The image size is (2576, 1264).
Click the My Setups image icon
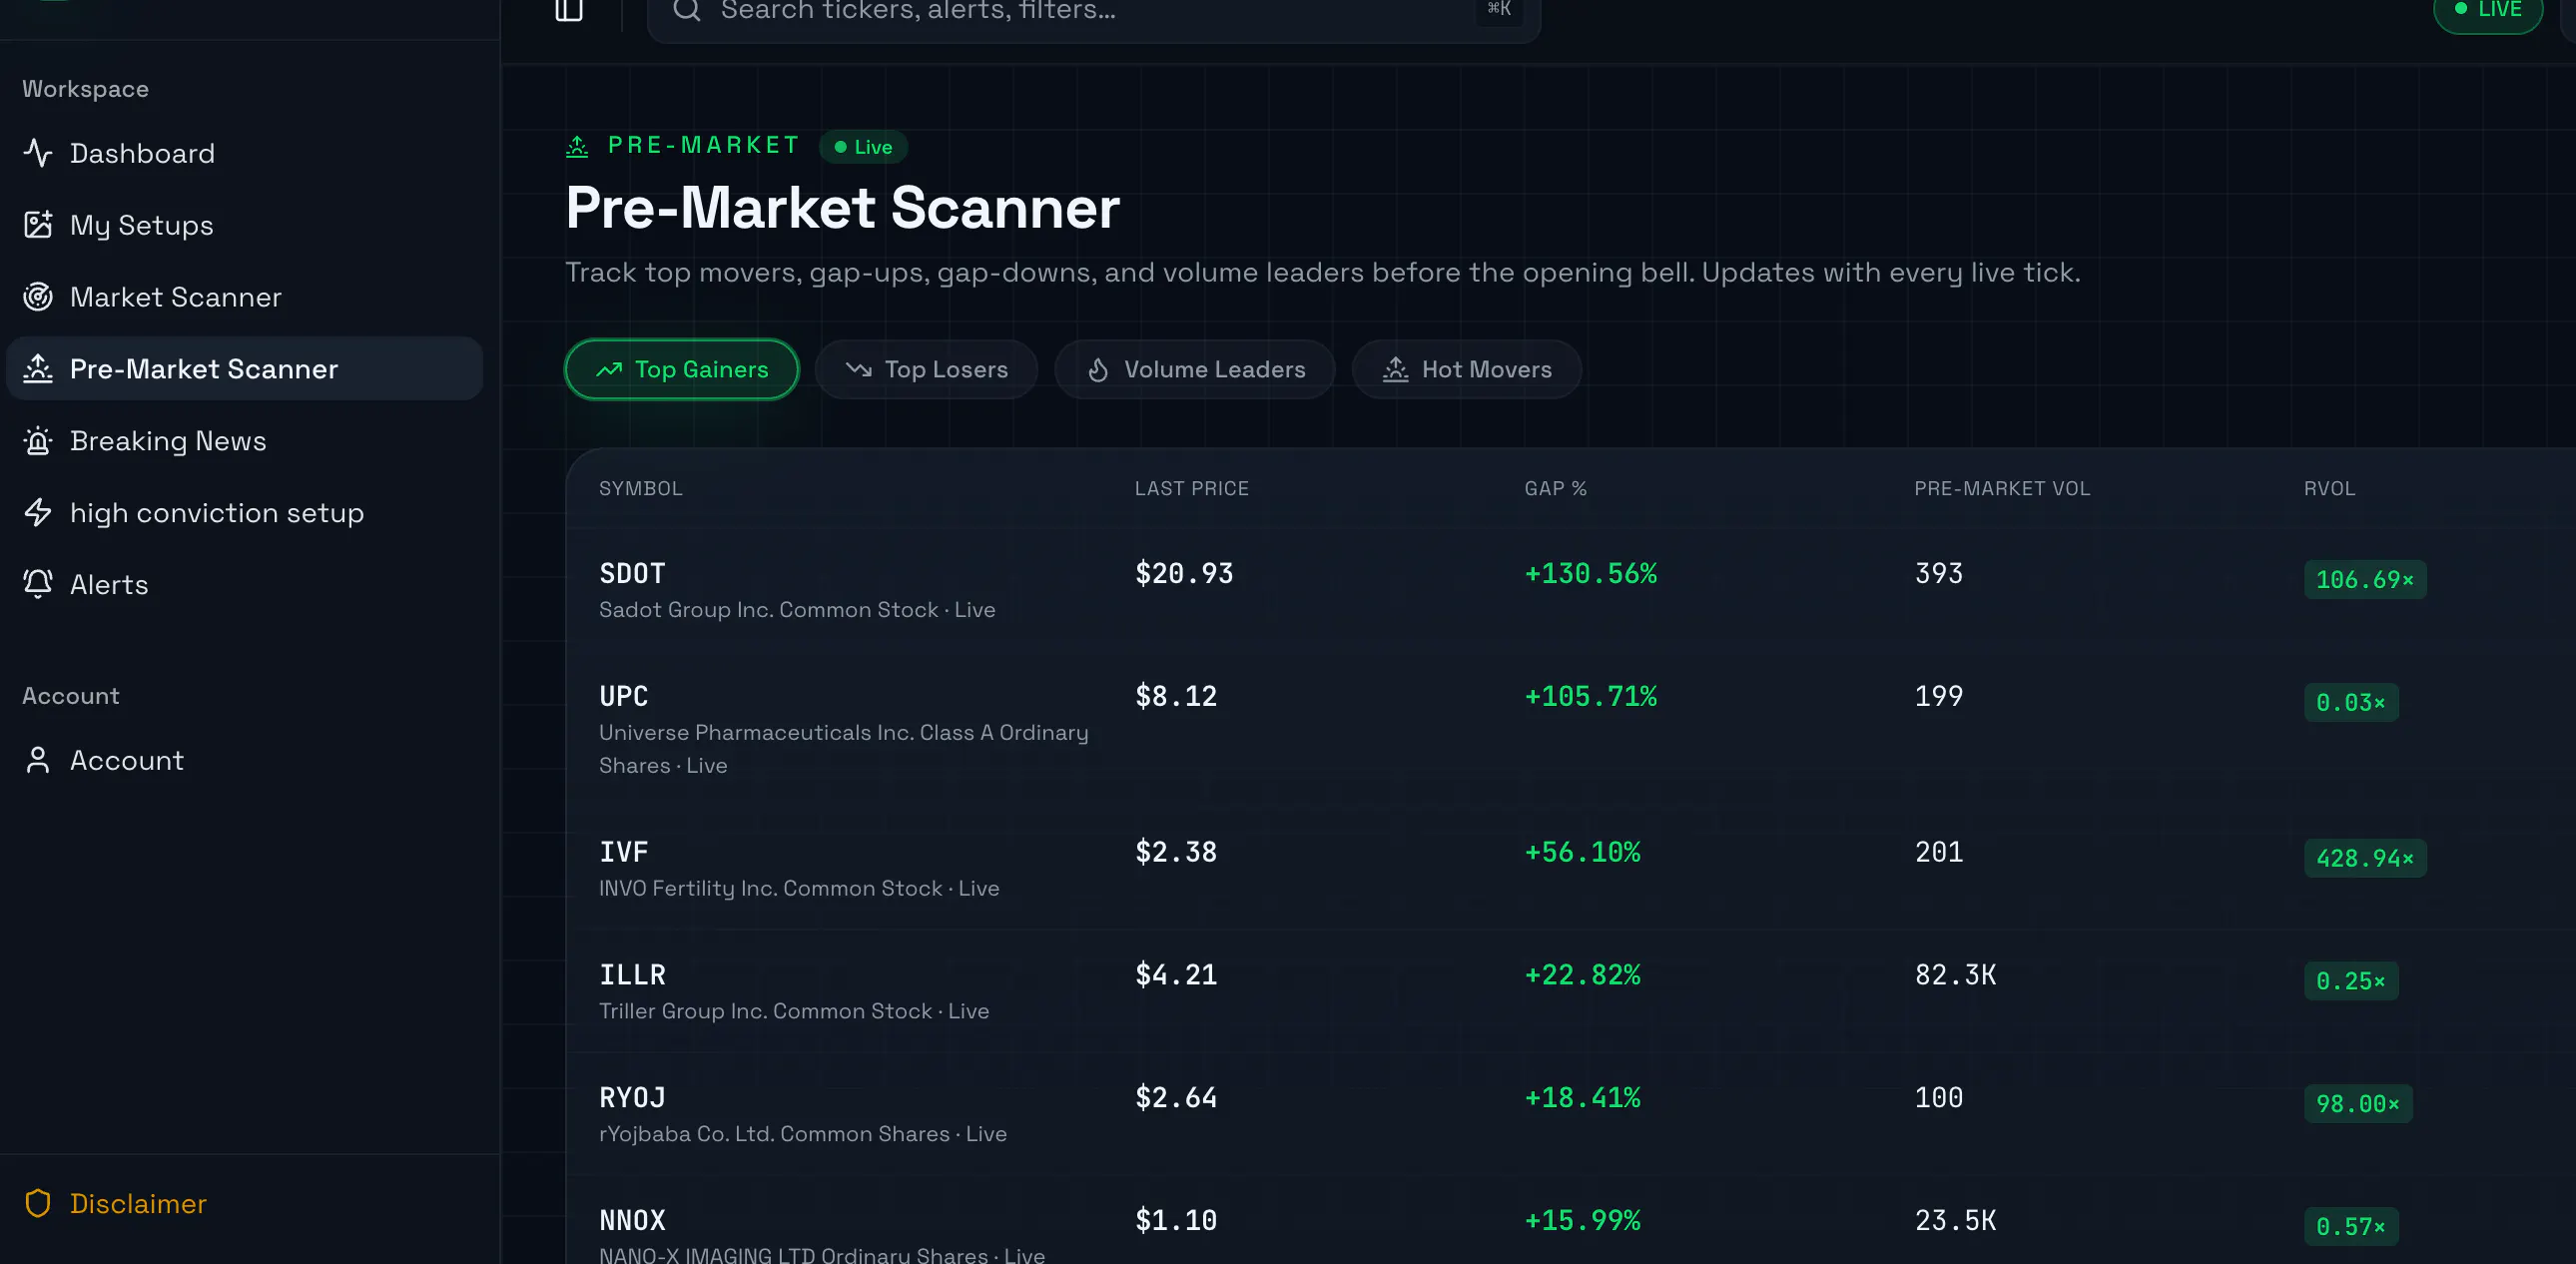point(38,225)
